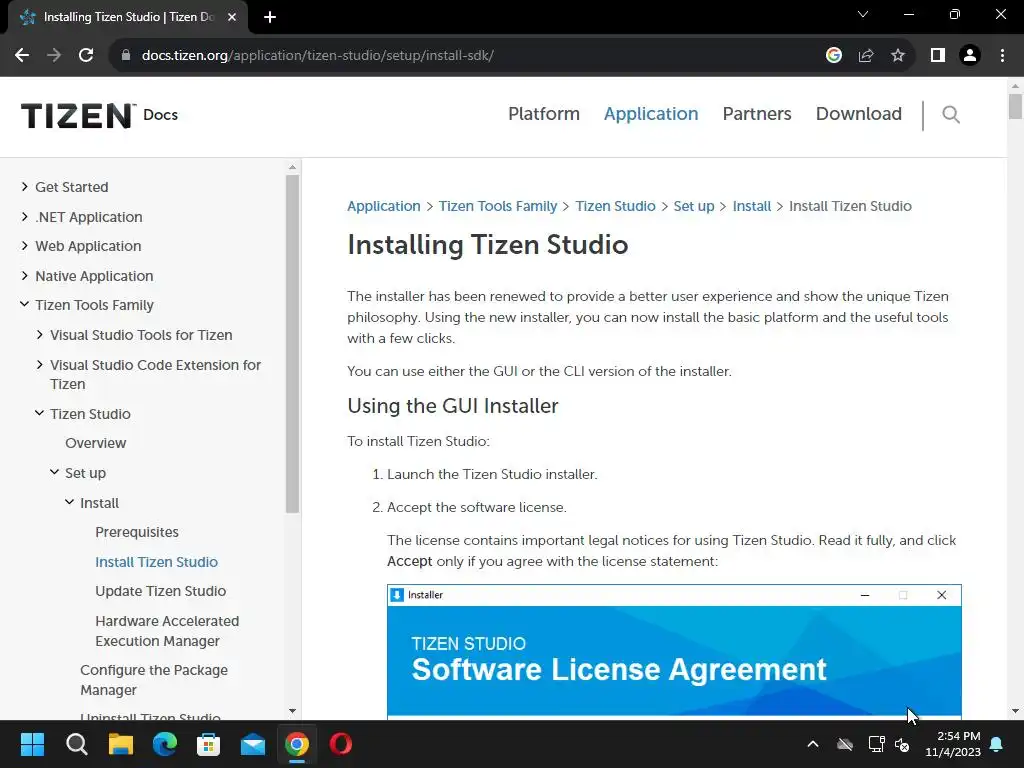Click the Application breadcrumb link
Screen dimensions: 1024x768
pyautogui.click(x=383, y=206)
